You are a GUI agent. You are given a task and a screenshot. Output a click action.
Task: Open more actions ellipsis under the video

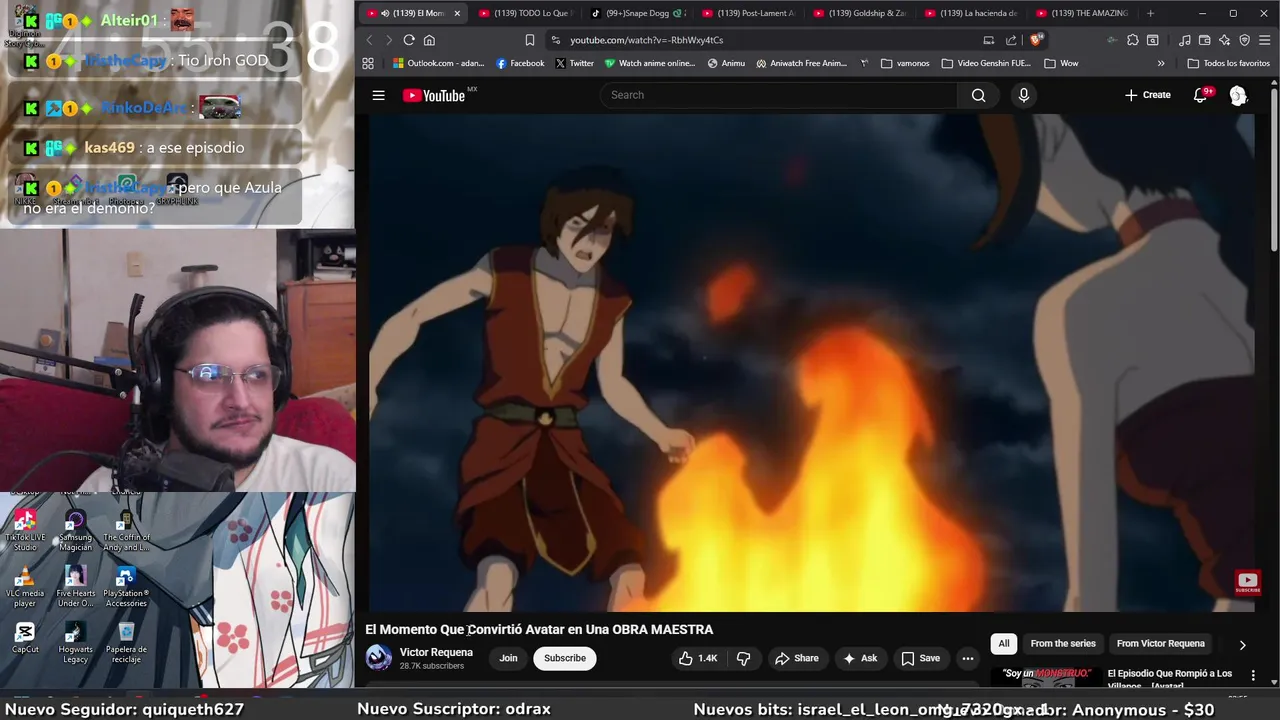pos(967,658)
